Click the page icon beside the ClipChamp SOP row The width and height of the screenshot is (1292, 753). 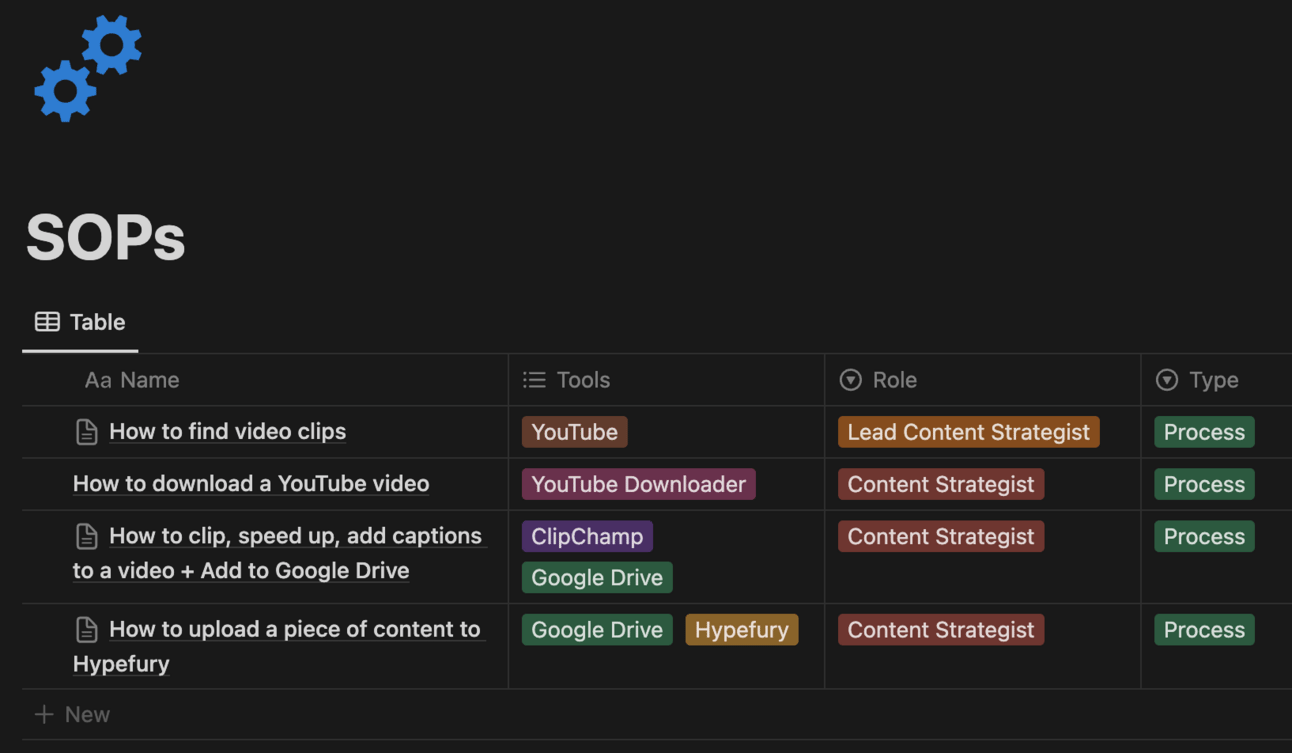[x=87, y=536]
